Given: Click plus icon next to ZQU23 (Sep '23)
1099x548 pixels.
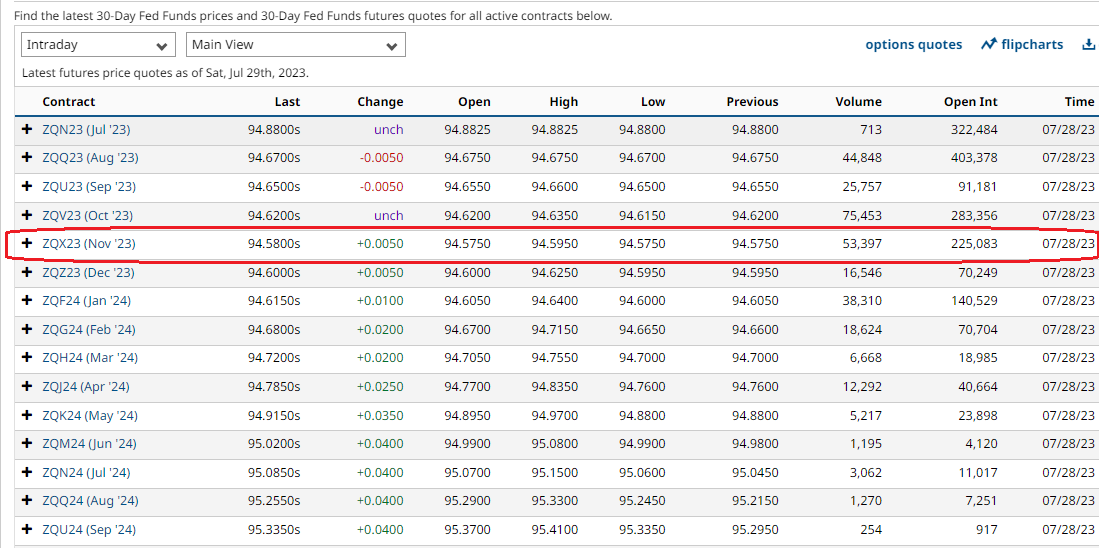Looking at the screenshot, I should [27, 187].
